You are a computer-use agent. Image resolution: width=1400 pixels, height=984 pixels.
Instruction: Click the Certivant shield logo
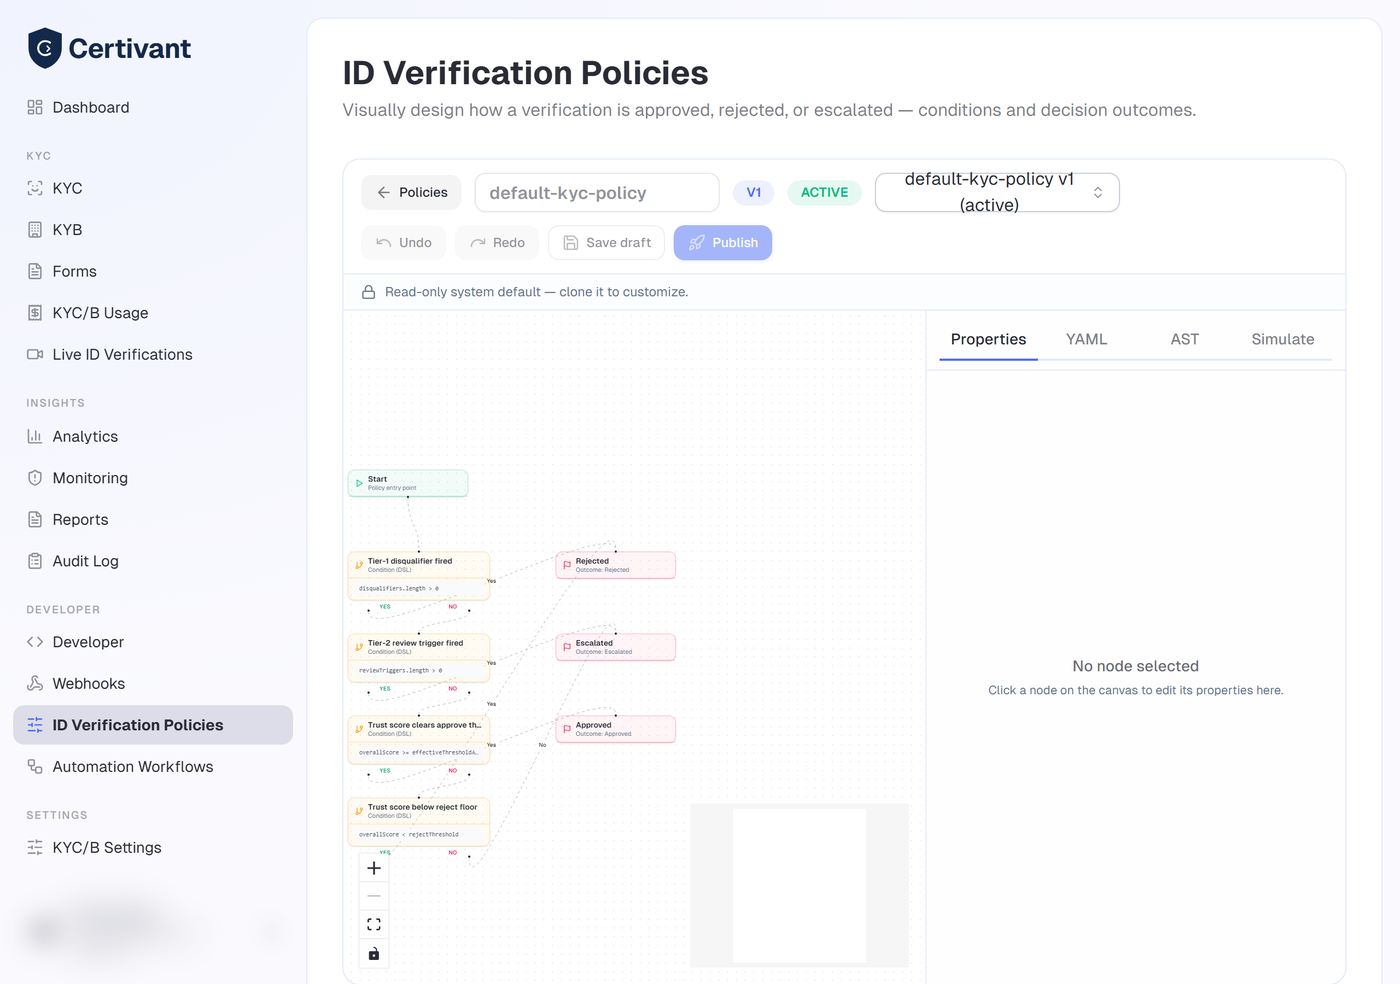pos(45,48)
